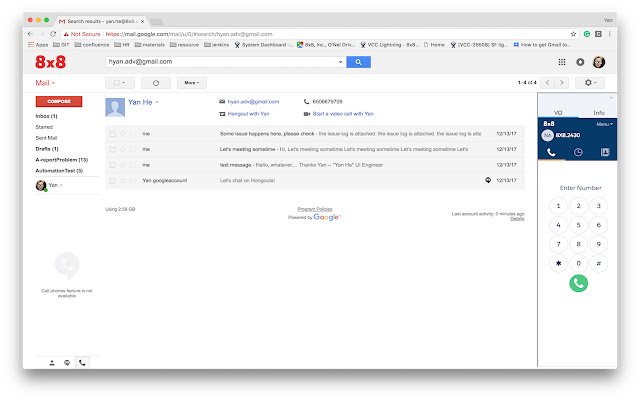Open the confluence bookmark folder

click(x=92, y=45)
